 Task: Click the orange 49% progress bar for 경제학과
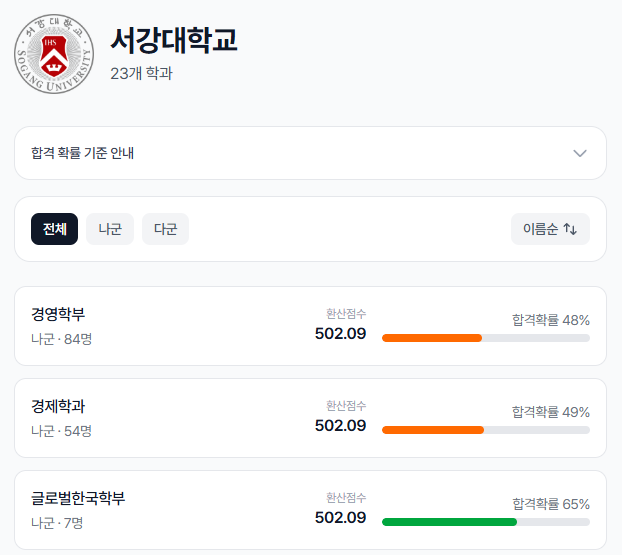tap(433, 430)
